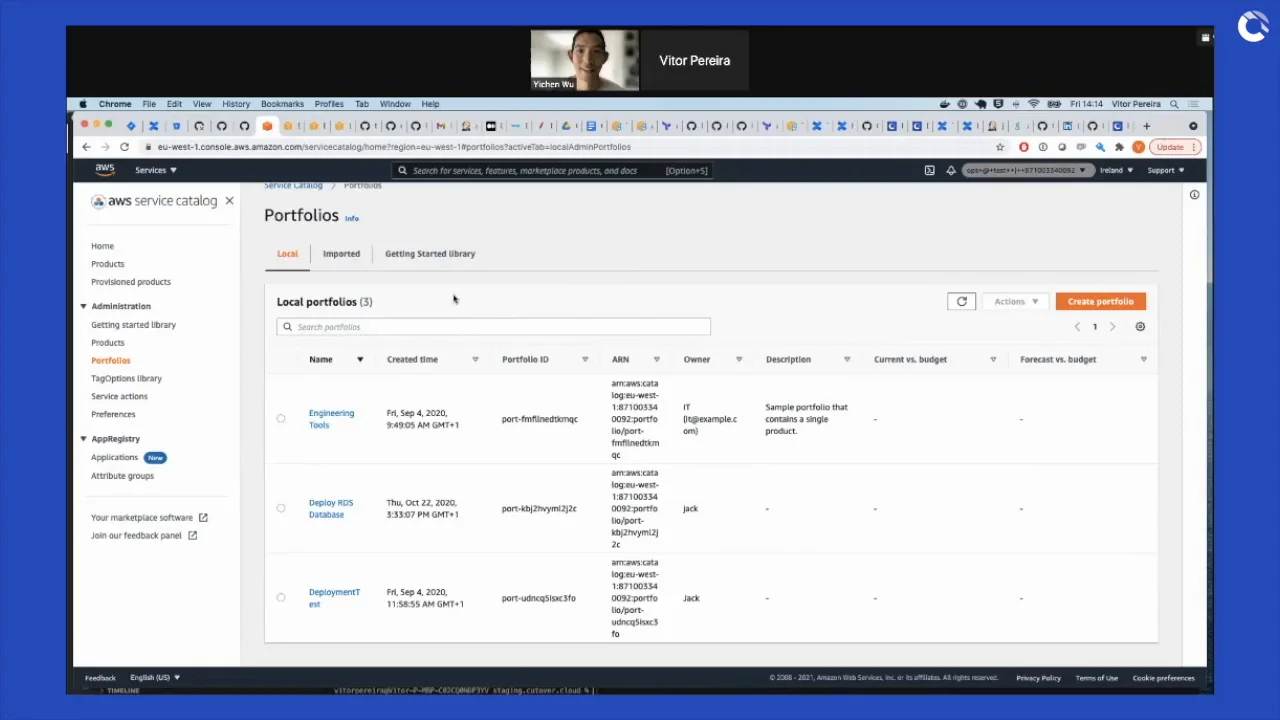Screen dimensions: 1280x720
Task: Click the AWS logo in console header
Action: point(105,170)
